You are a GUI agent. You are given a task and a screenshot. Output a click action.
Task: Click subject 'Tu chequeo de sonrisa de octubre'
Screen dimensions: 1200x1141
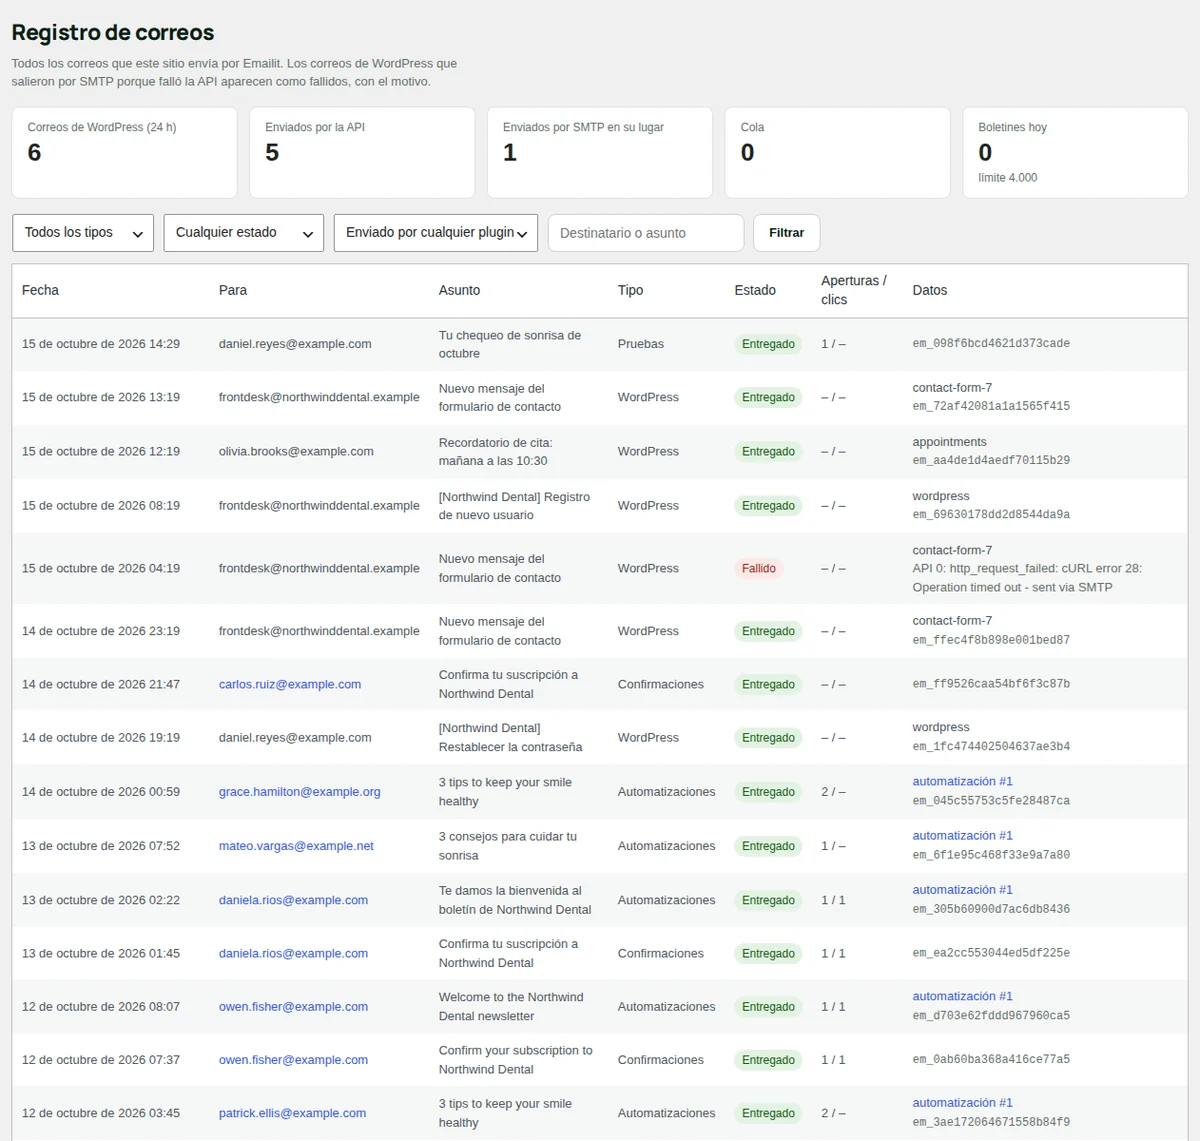[x=510, y=344]
